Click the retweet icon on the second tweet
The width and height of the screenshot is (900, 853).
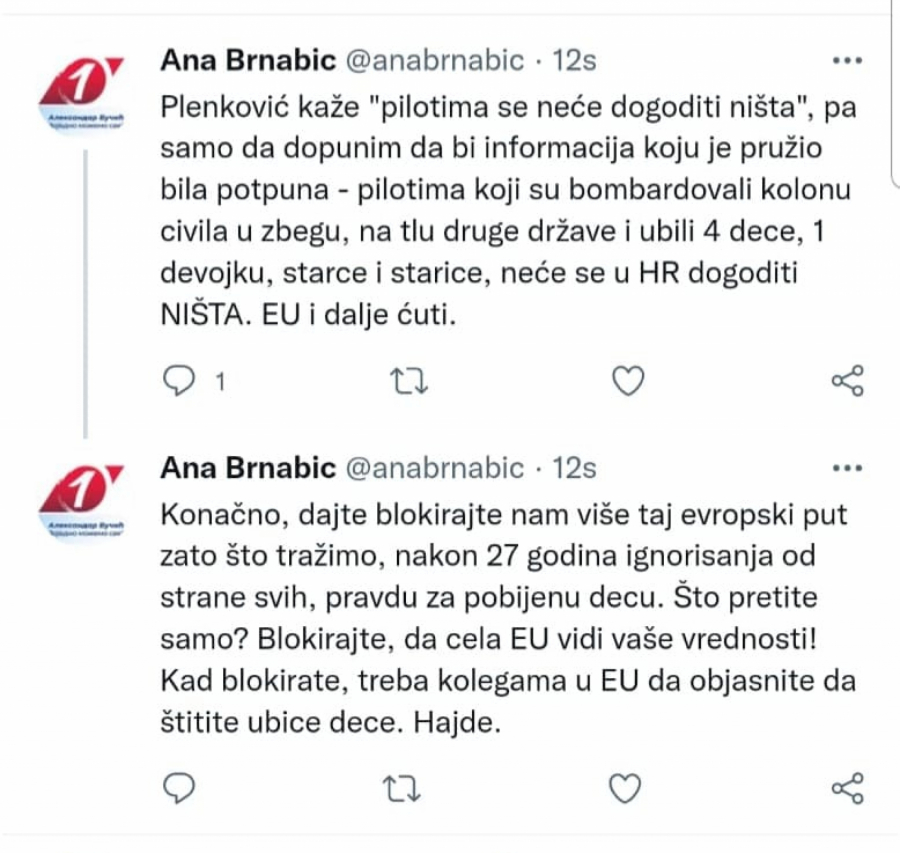[404, 790]
